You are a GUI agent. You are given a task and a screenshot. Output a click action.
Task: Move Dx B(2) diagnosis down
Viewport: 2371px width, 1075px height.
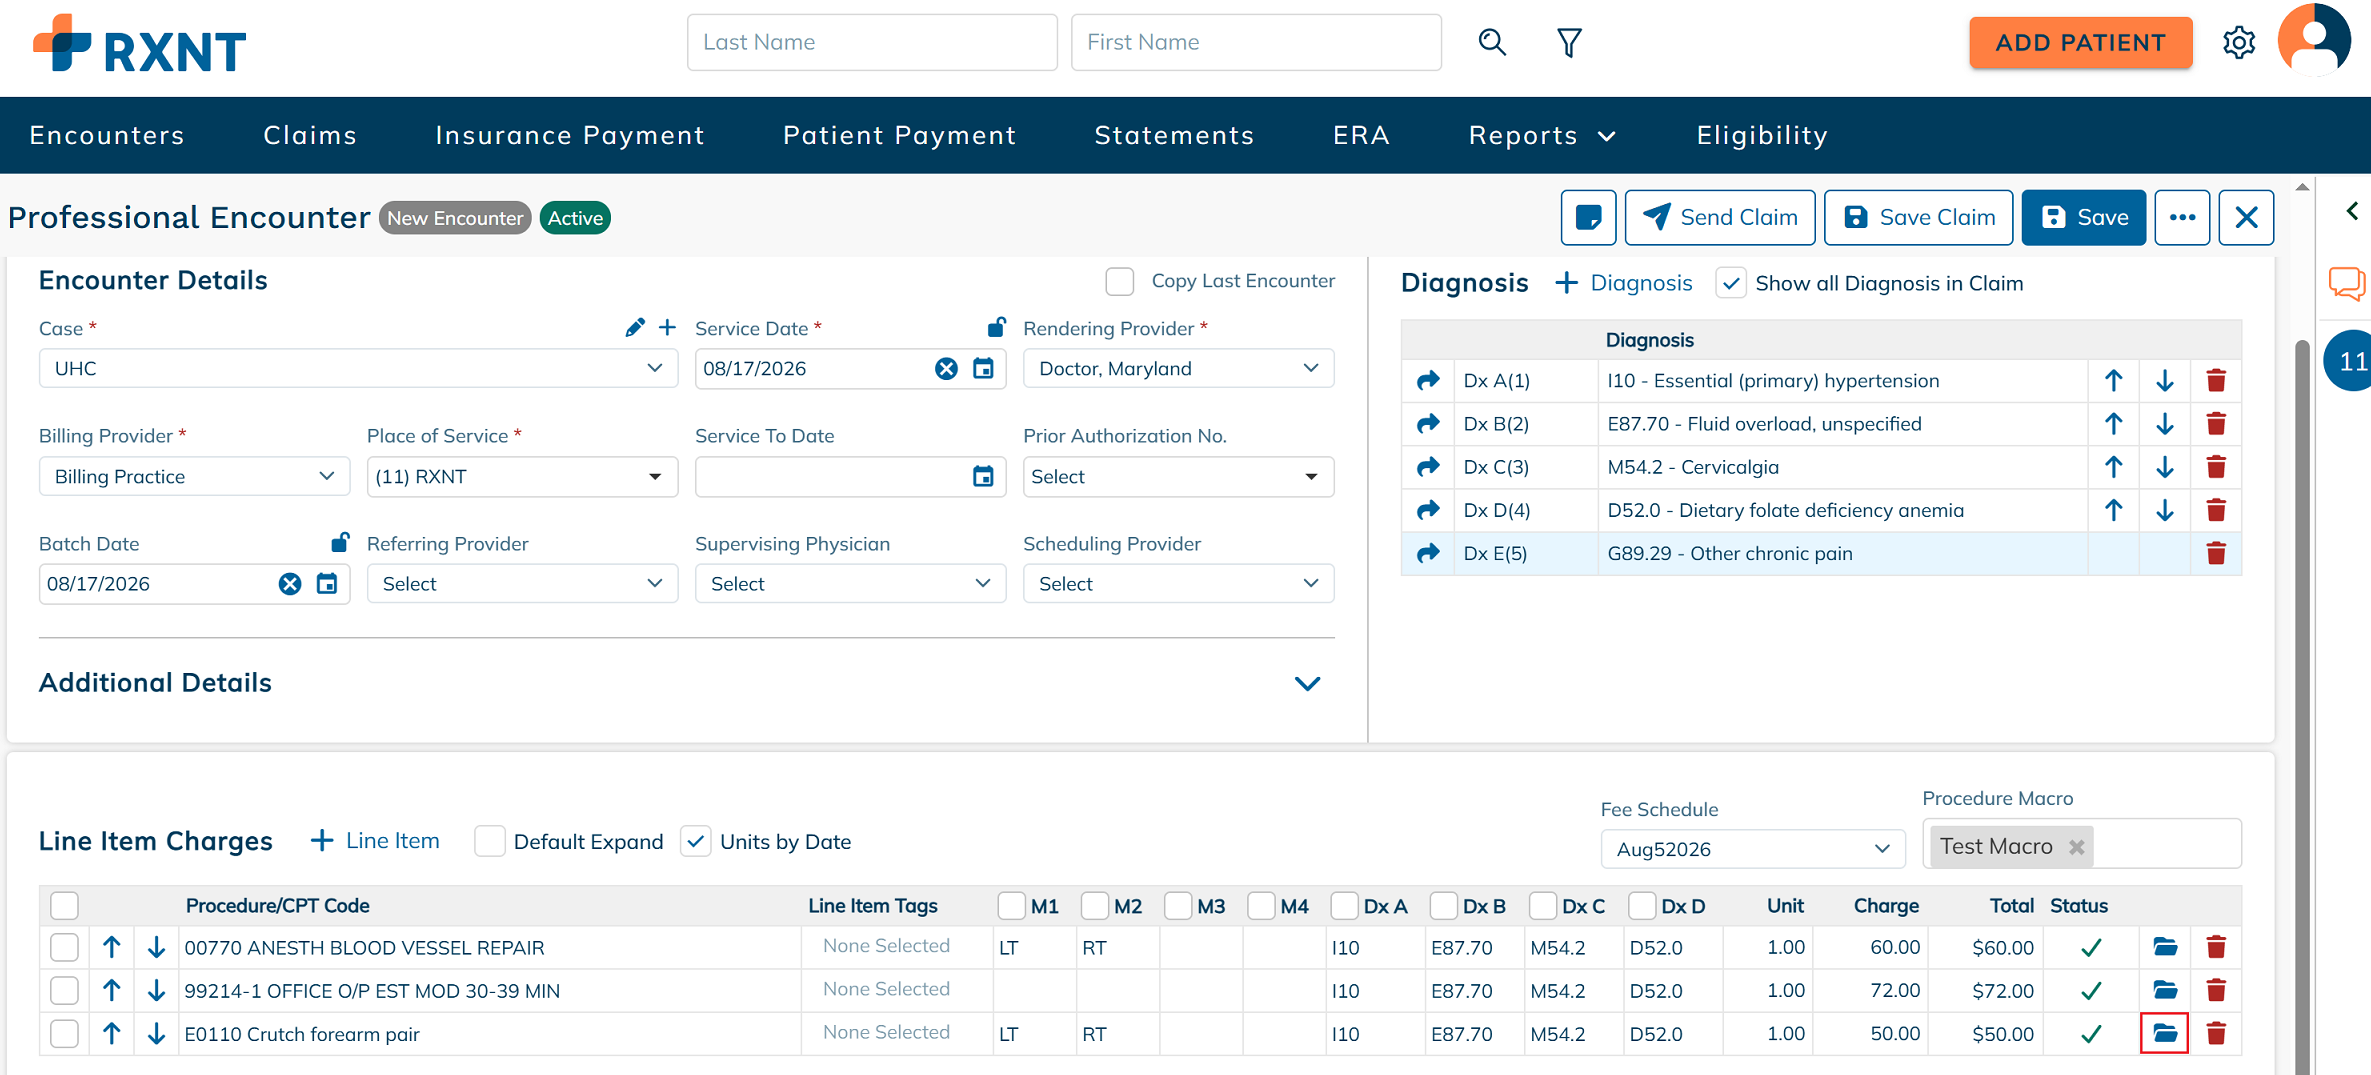click(2164, 424)
